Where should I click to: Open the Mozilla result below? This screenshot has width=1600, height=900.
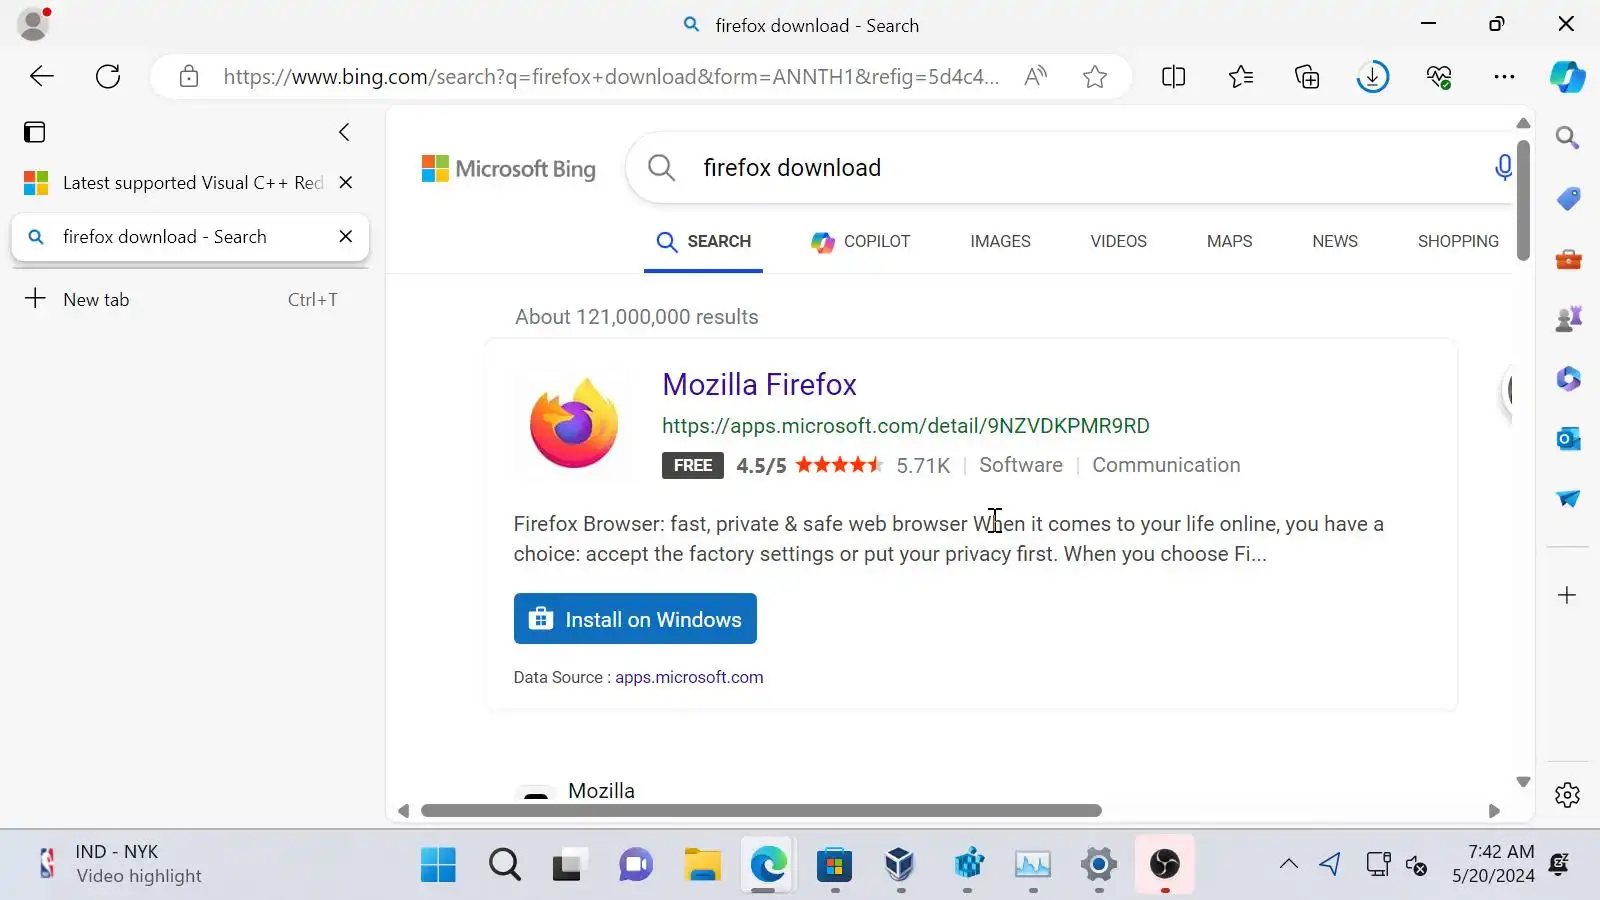pyautogui.click(x=601, y=790)
